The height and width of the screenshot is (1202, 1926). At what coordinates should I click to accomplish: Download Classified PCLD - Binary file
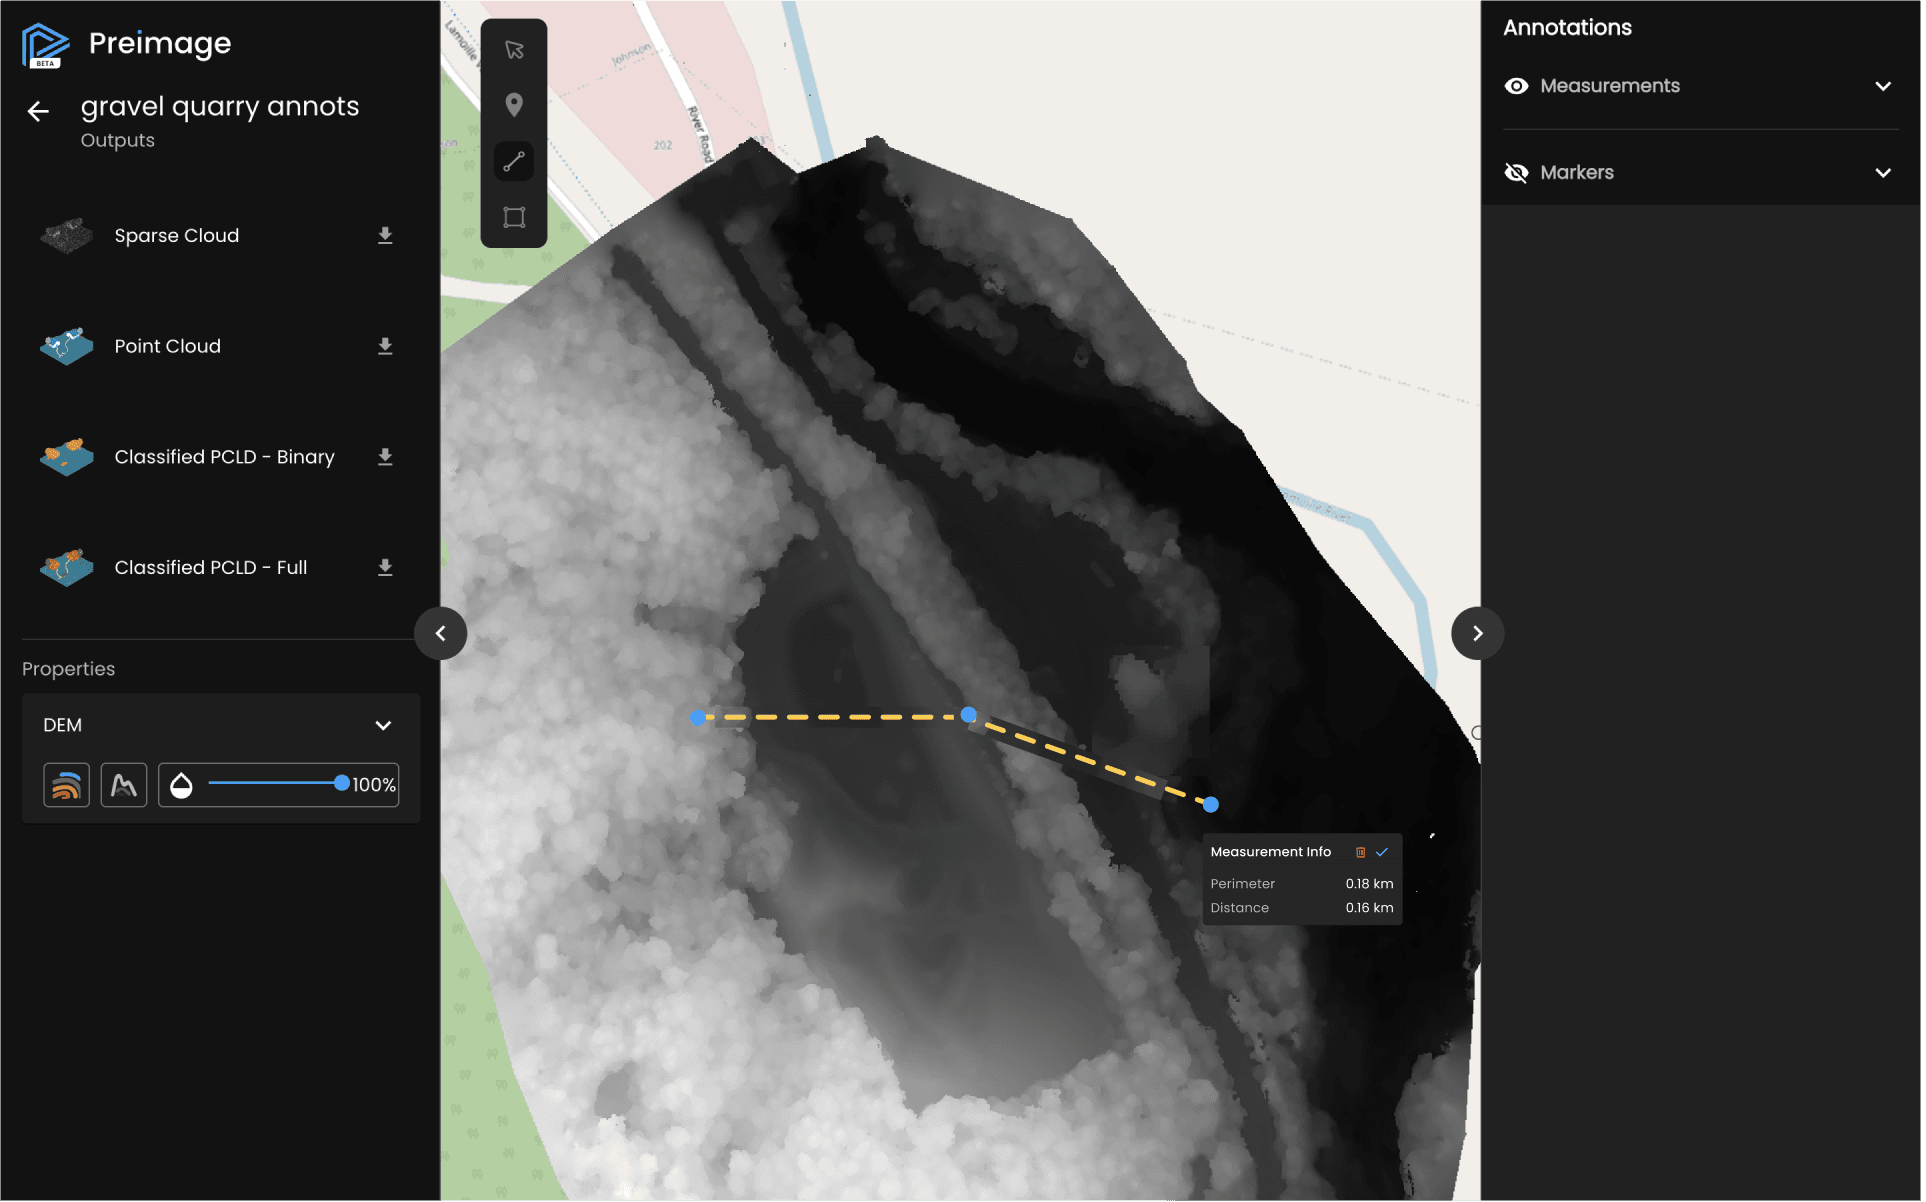pos(385,457)
